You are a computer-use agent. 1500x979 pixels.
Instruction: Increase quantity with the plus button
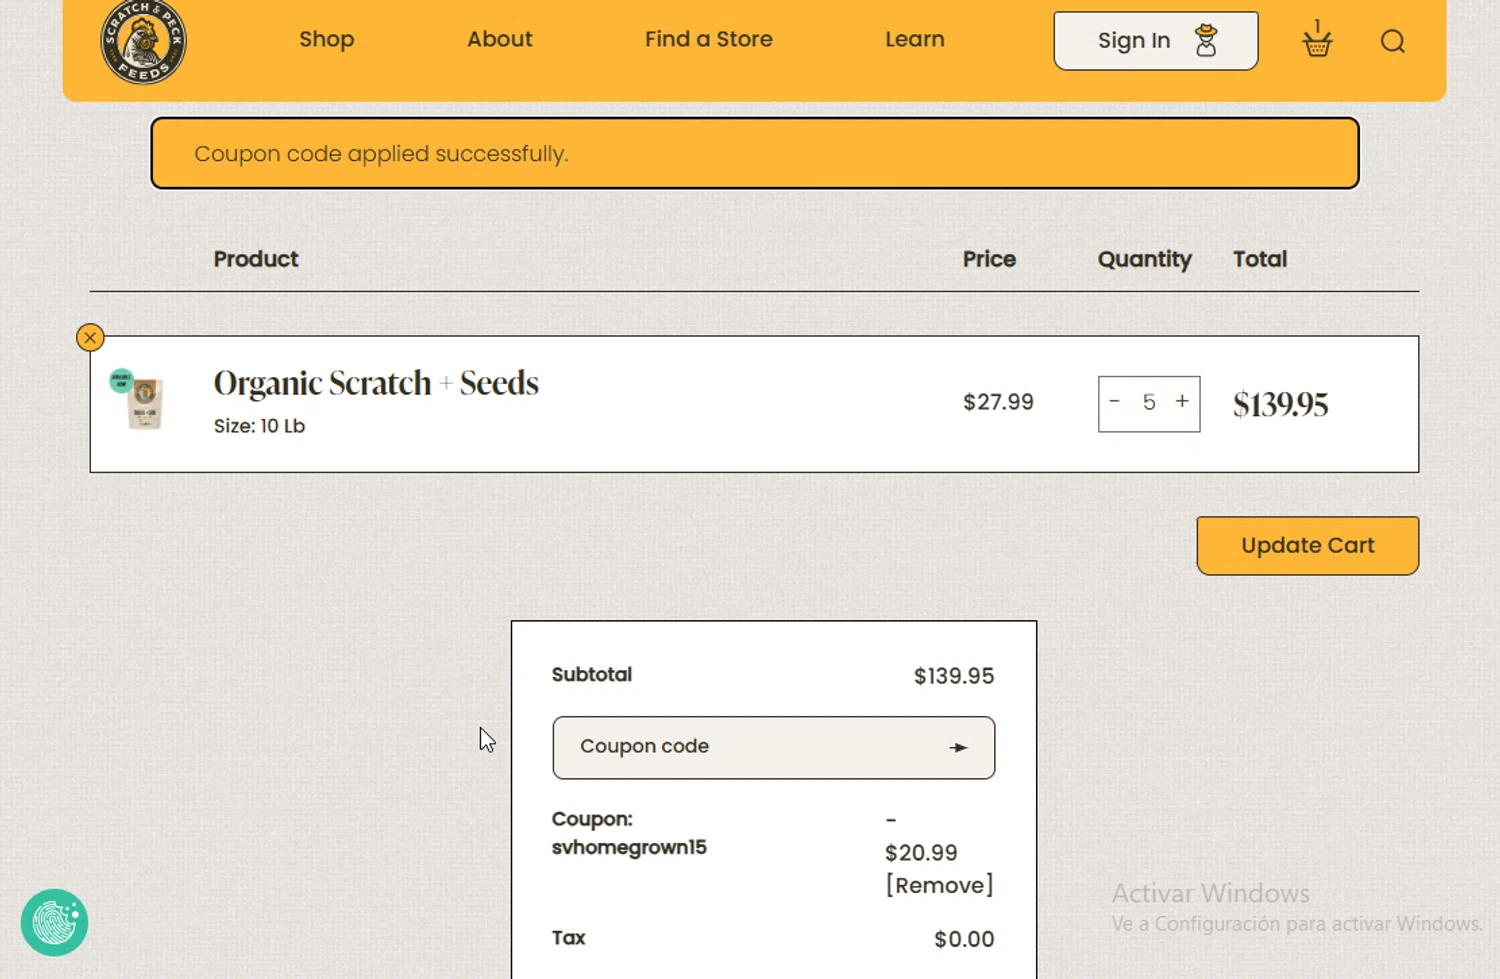(1182, 401)
